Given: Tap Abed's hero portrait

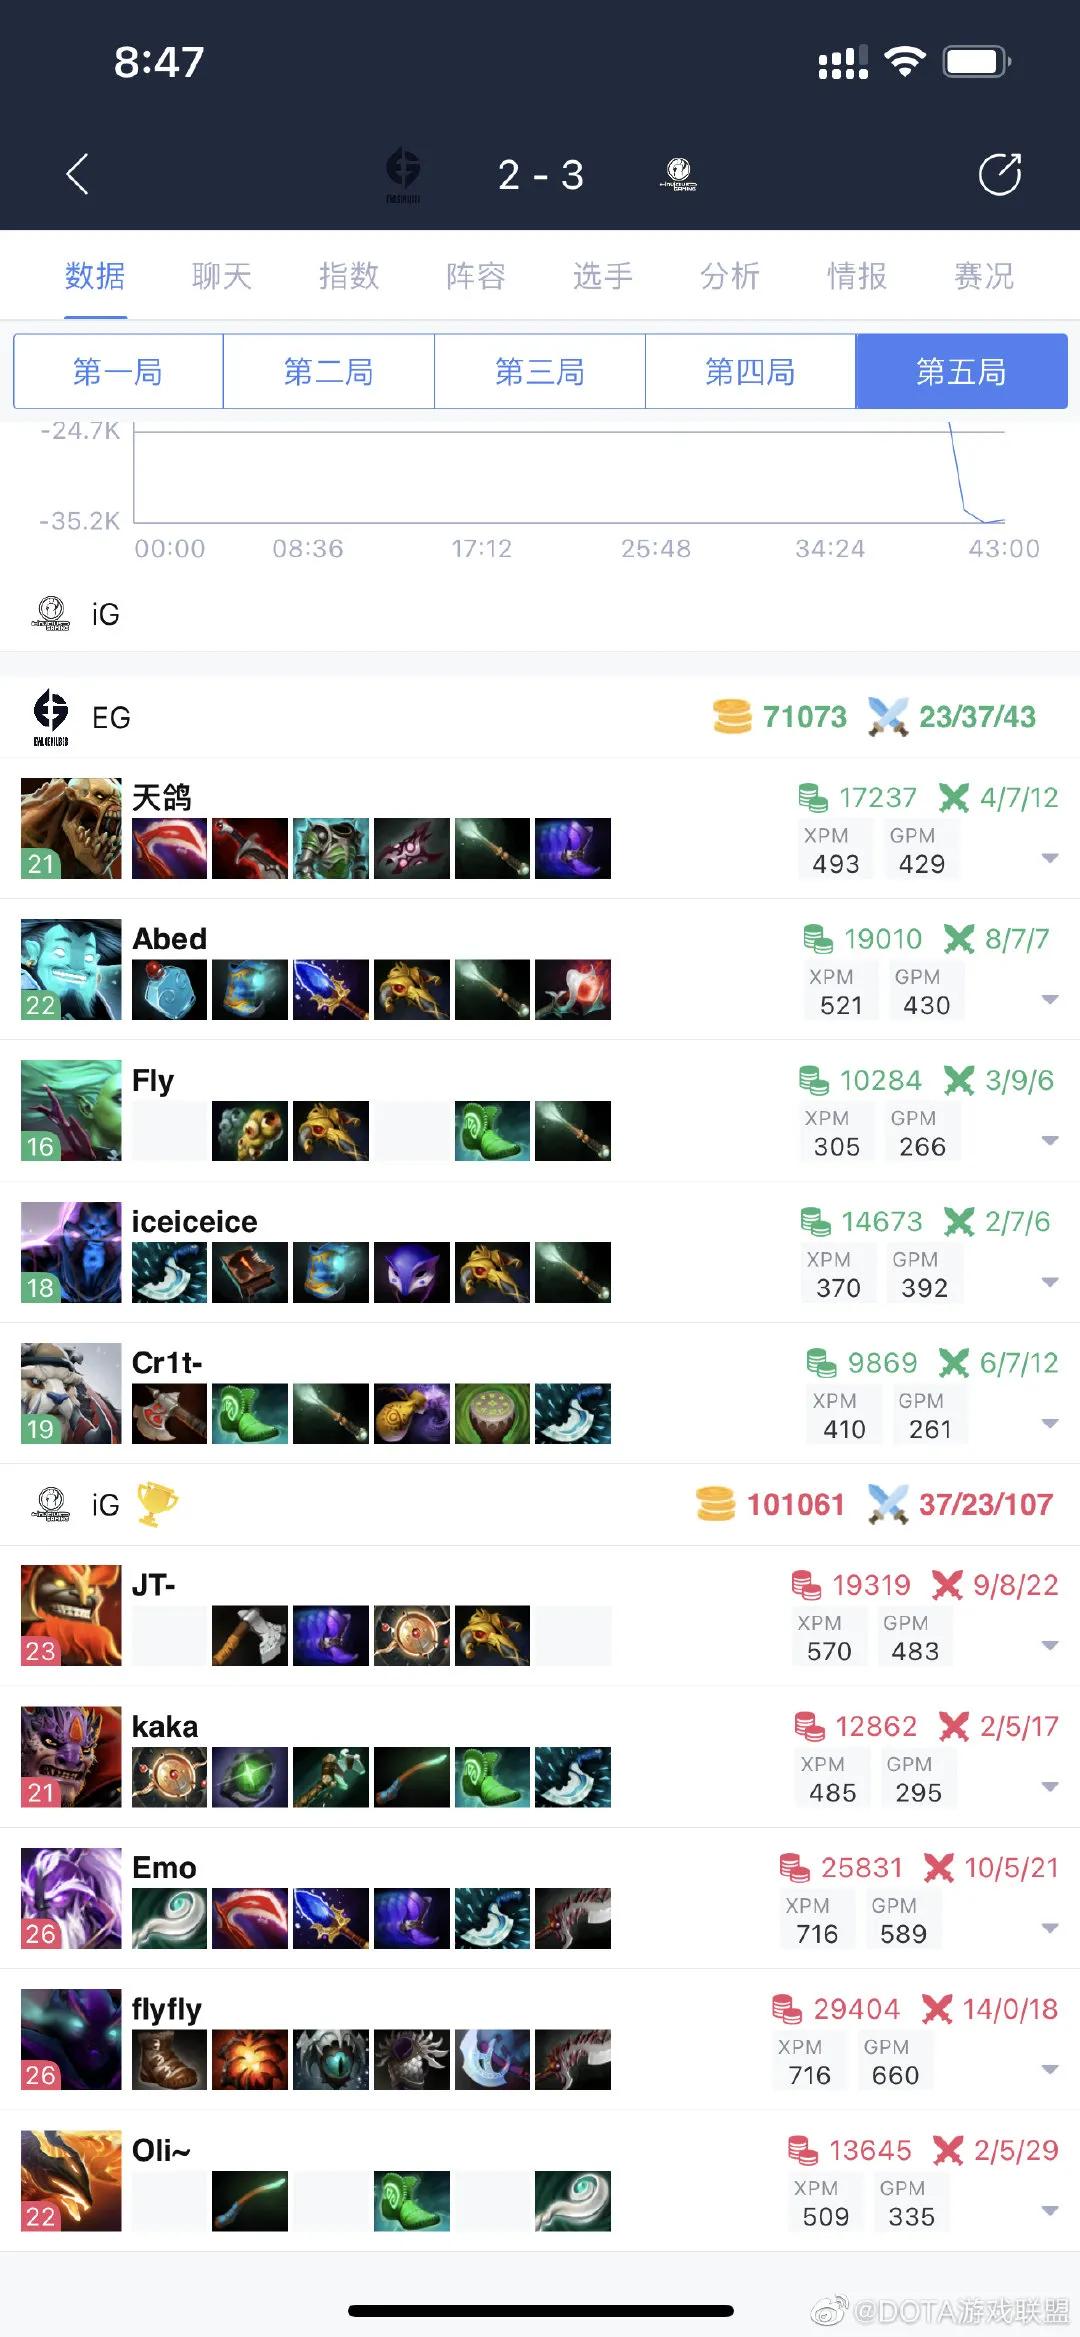Looking at the screenshot, I should click(x=71, y=969).
